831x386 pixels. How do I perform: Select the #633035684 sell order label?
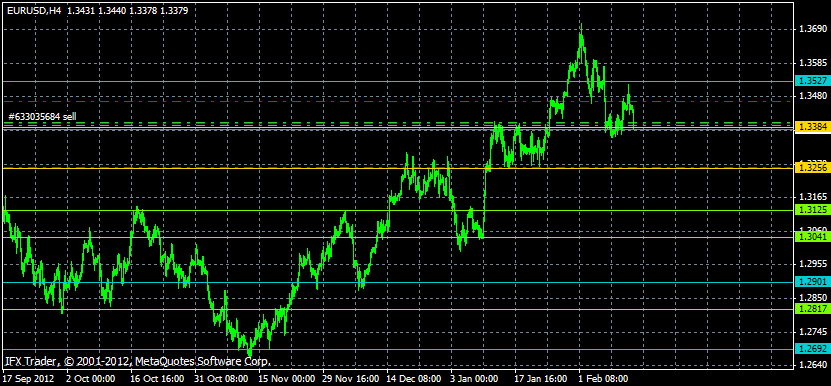(39, 116)
